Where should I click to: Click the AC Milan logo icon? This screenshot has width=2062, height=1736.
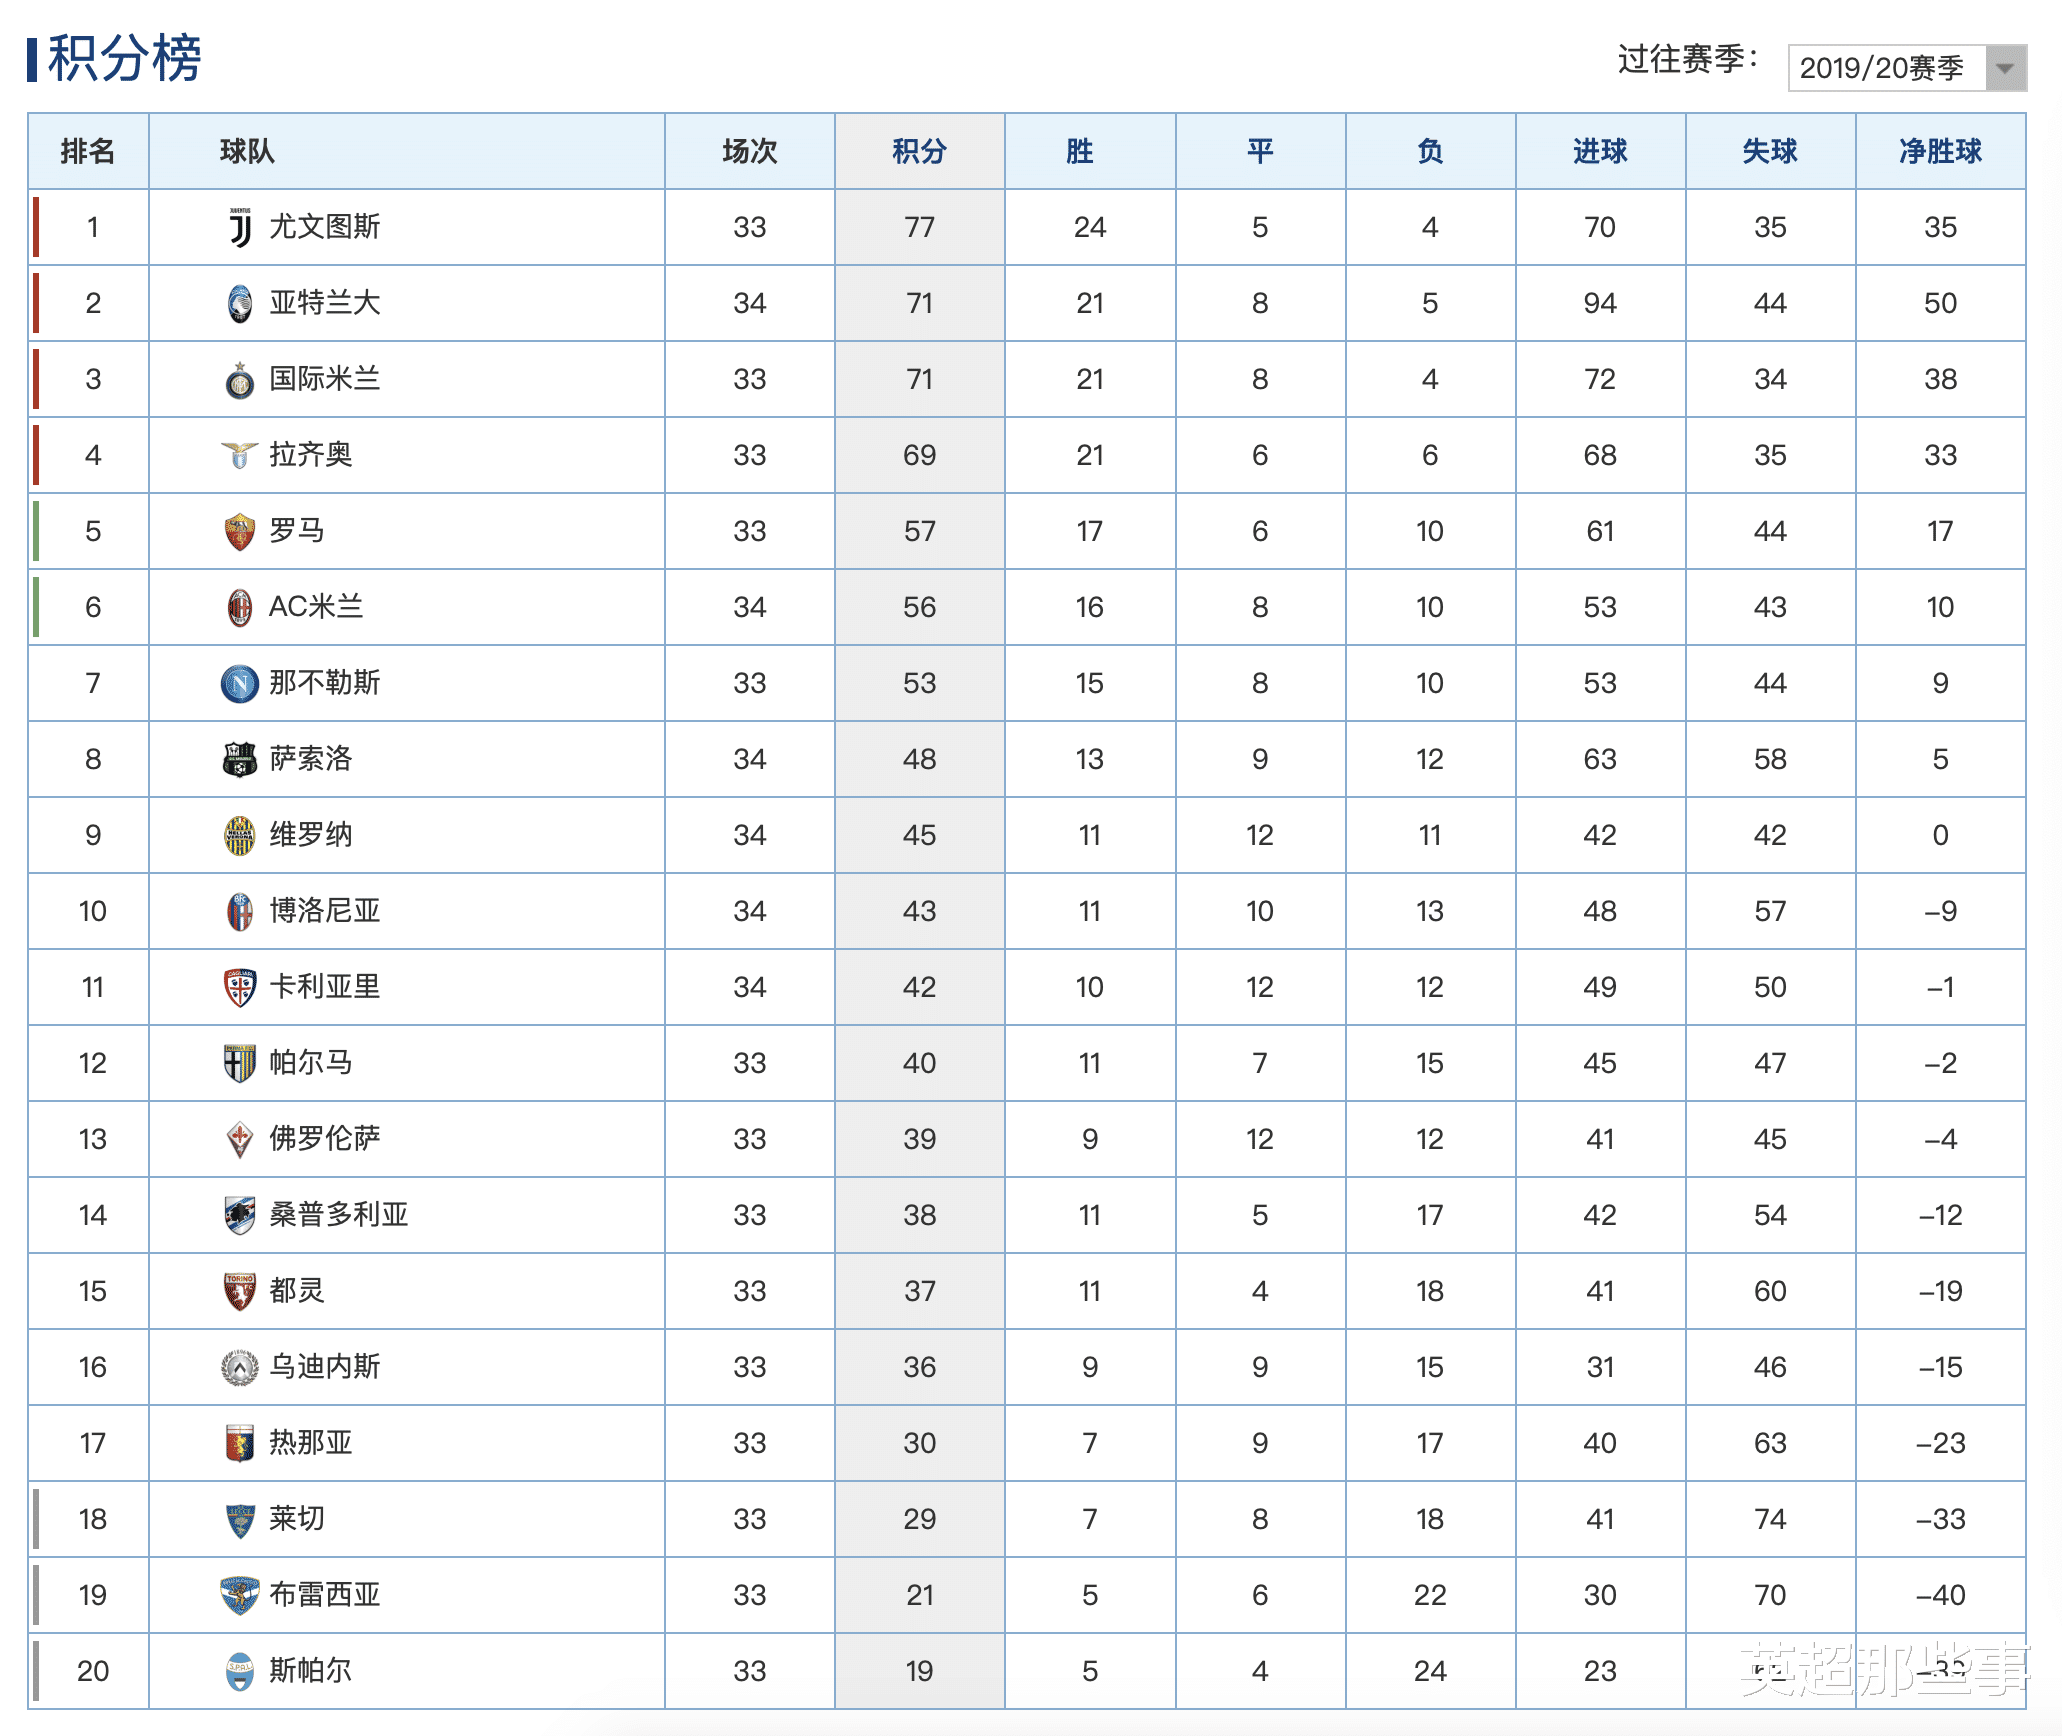click(x=240, y=607)
